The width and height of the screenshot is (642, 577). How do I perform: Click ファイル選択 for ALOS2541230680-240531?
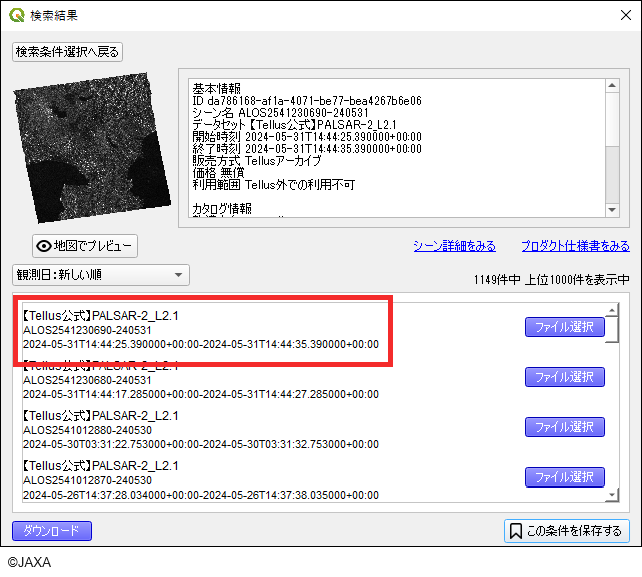click(565, 377)
